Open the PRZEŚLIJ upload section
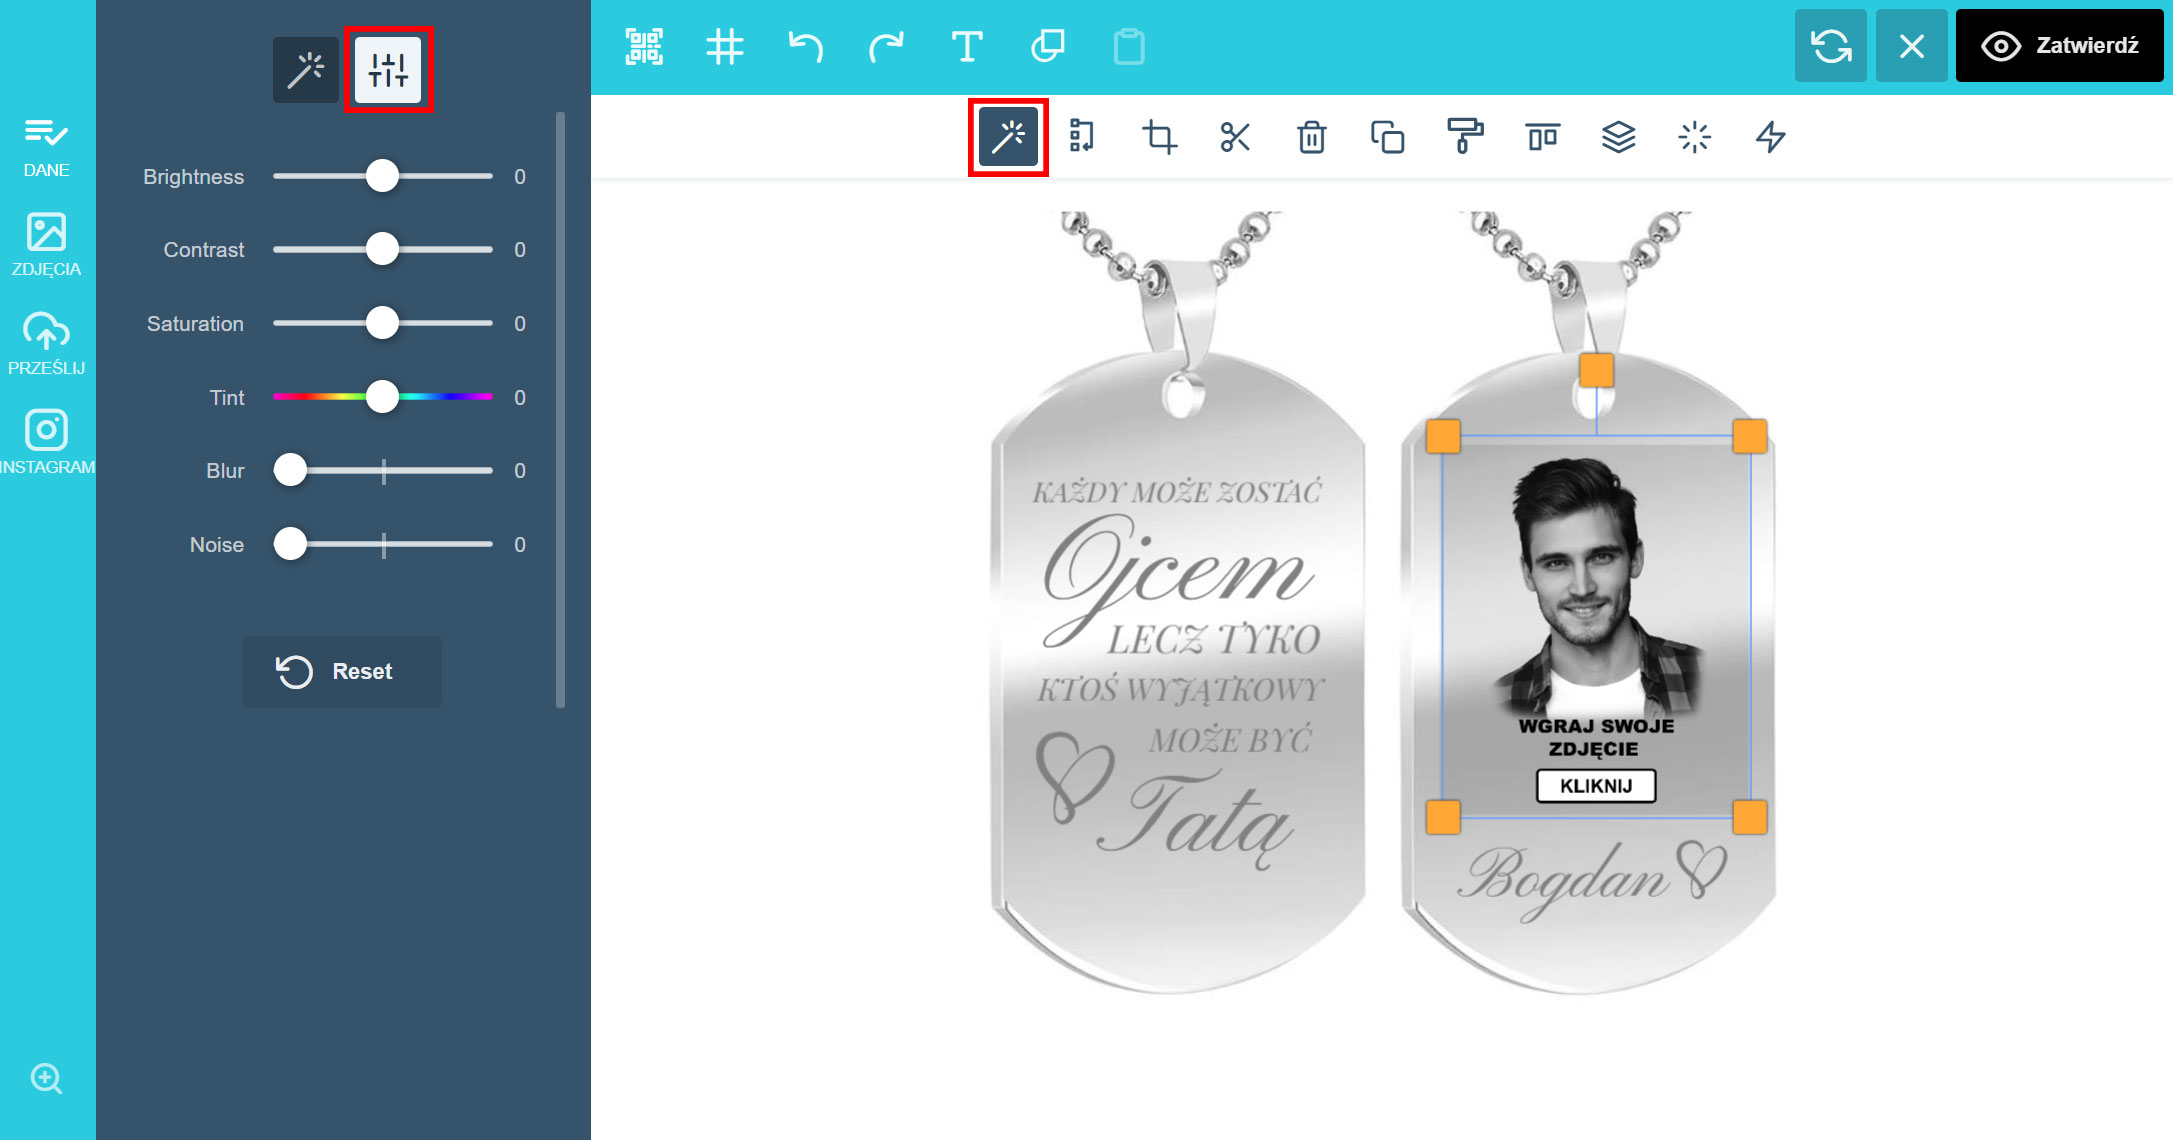Viewport: 2173px width, 1140px height. [x=46, y=343]
